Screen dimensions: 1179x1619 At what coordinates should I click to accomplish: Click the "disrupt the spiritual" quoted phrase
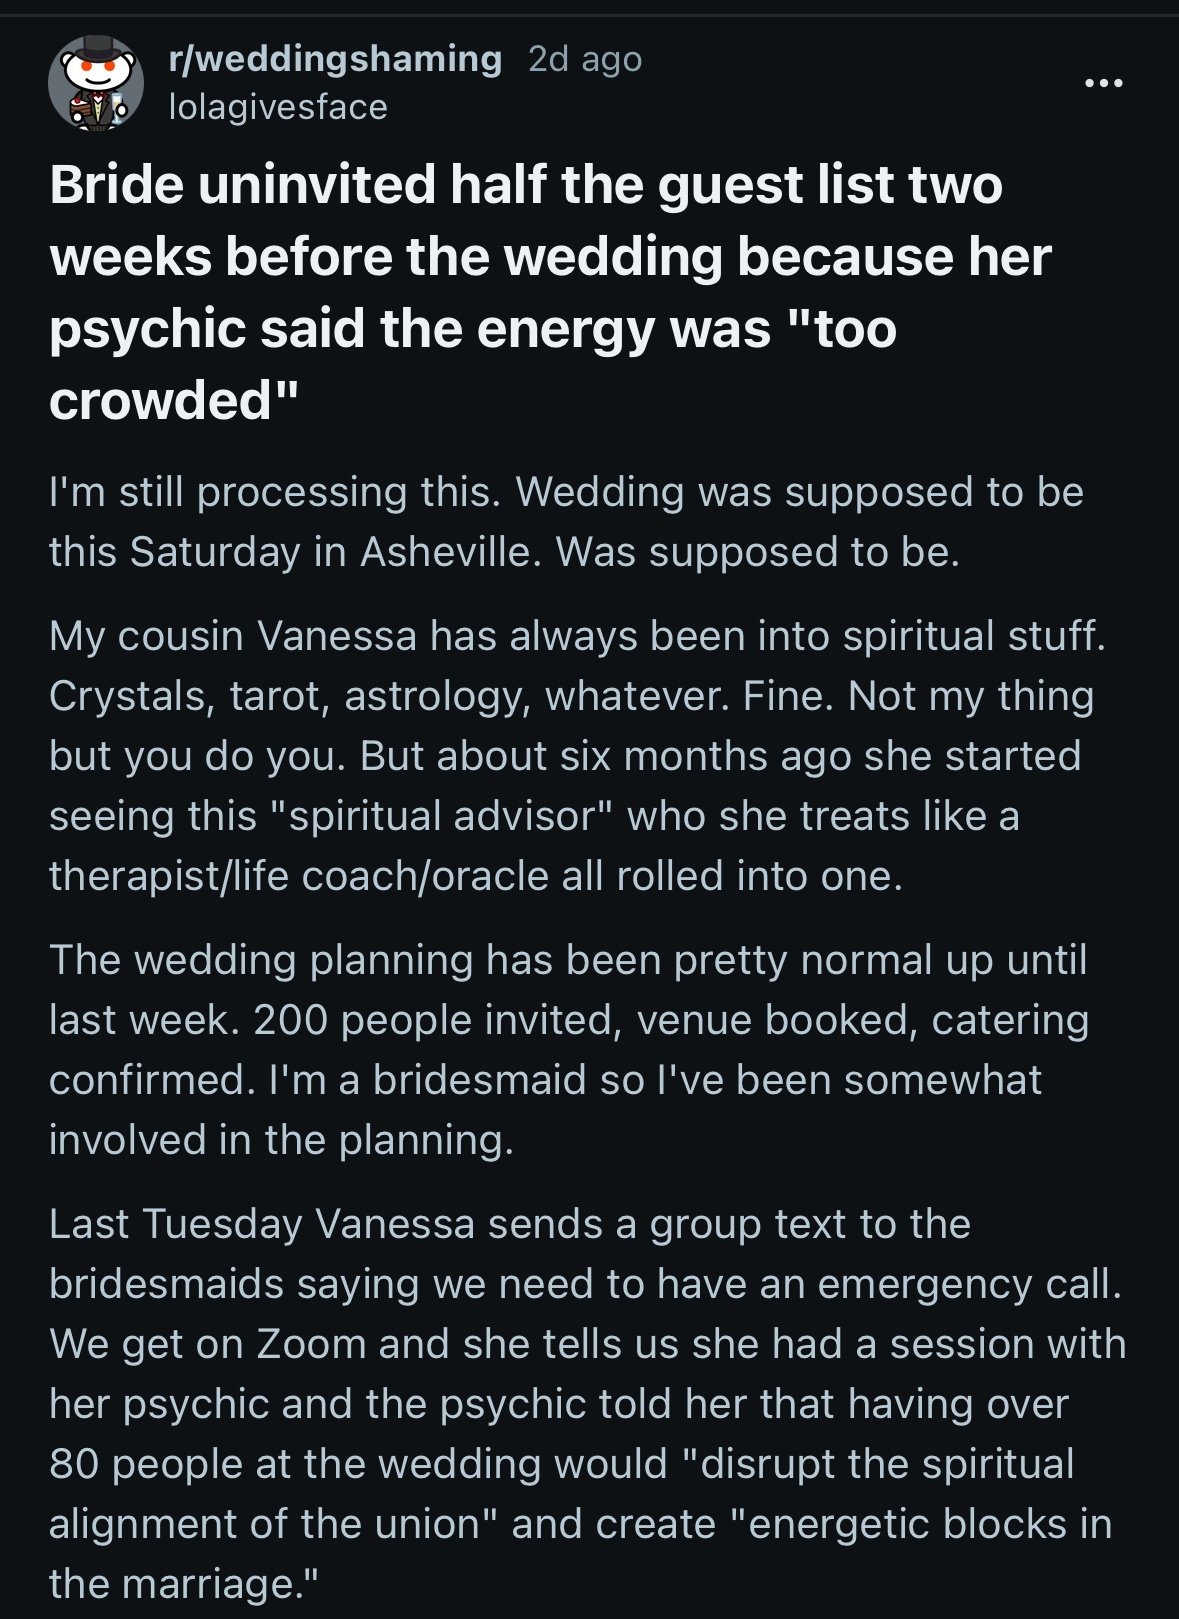tap(881, 1464)
